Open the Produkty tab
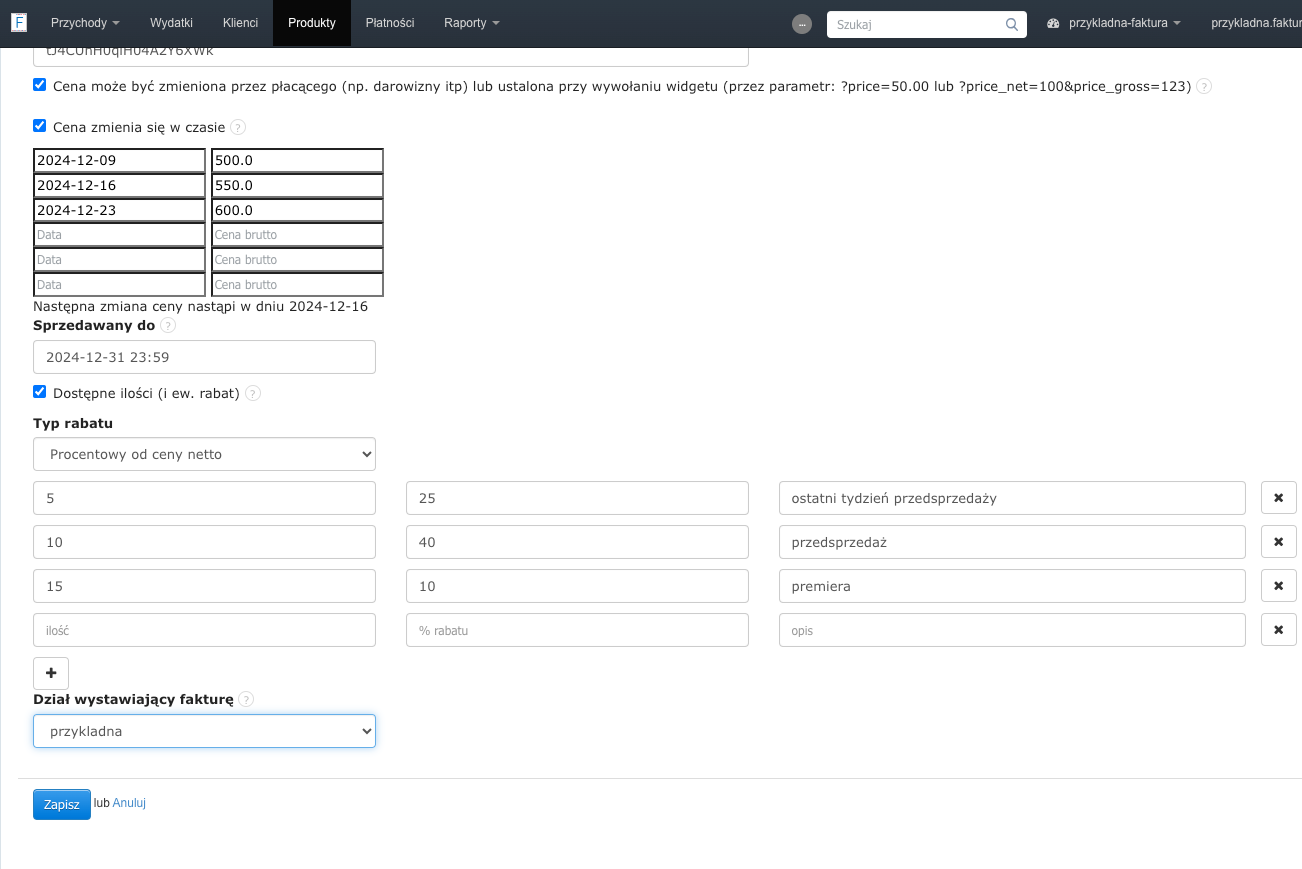Image resolution: width=1302 pixels, height=869 pixels. coord(312,23)
